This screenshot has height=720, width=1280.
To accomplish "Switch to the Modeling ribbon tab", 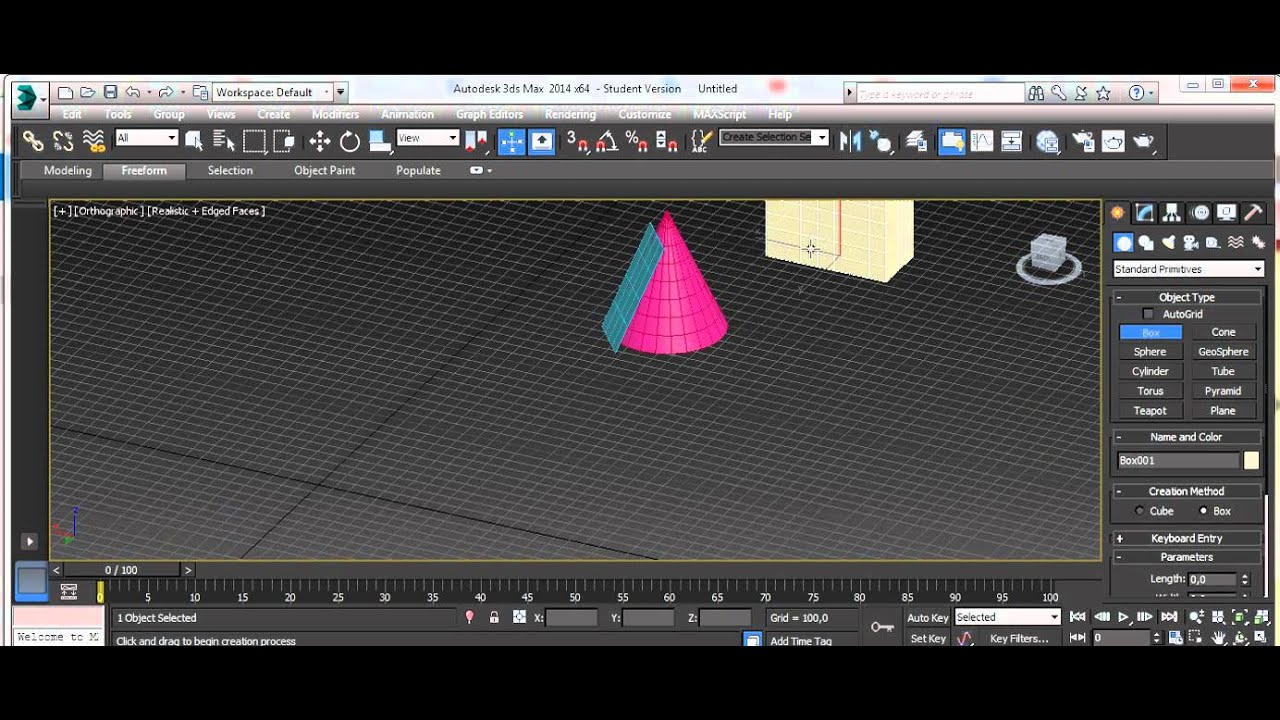I will [x=68, y=170].
